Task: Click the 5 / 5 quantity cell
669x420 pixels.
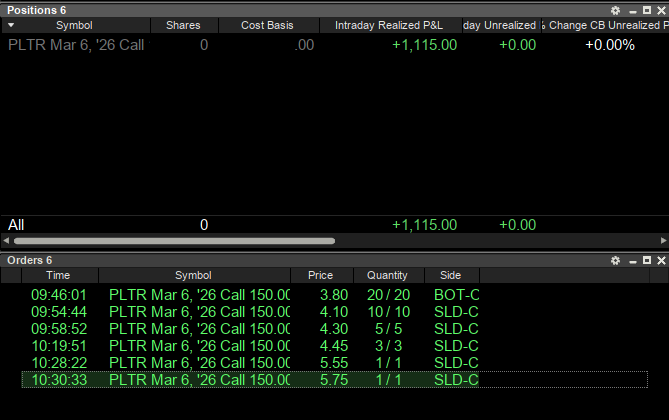Action: (389, 329)
